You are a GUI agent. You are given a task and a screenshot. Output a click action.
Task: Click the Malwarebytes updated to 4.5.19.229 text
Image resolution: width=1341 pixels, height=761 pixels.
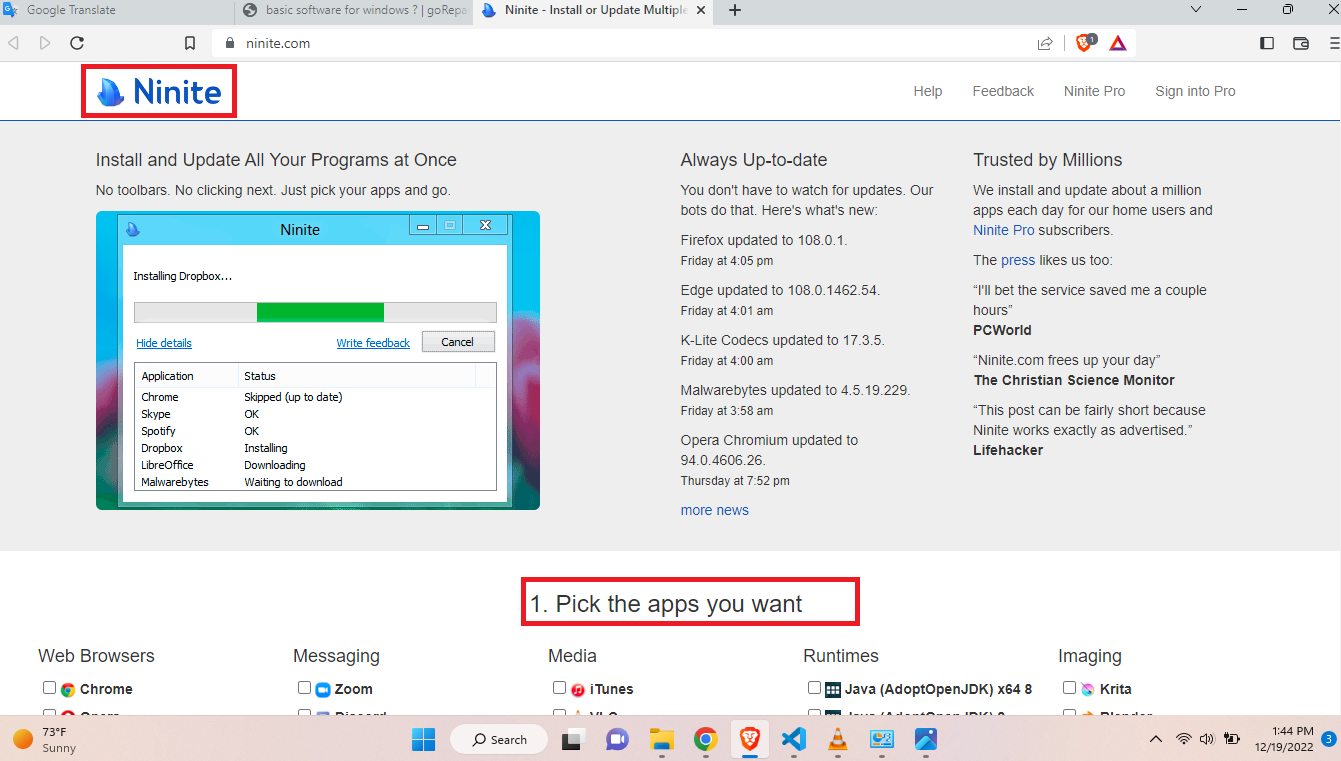[795, 390]
